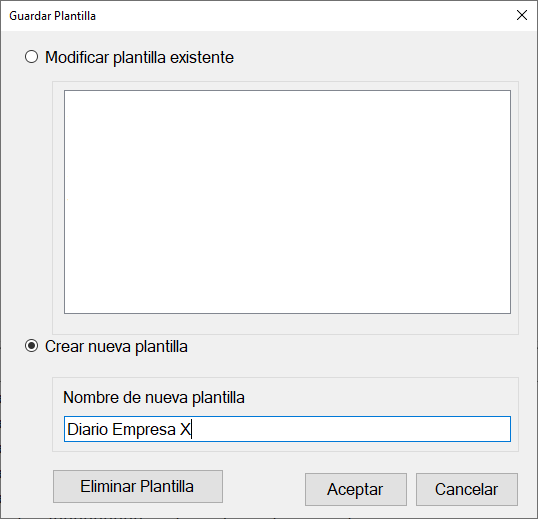This screenshot has width=538, height=519.
Task: Click the top area of the templates listbox
Action: click(287, 103)
